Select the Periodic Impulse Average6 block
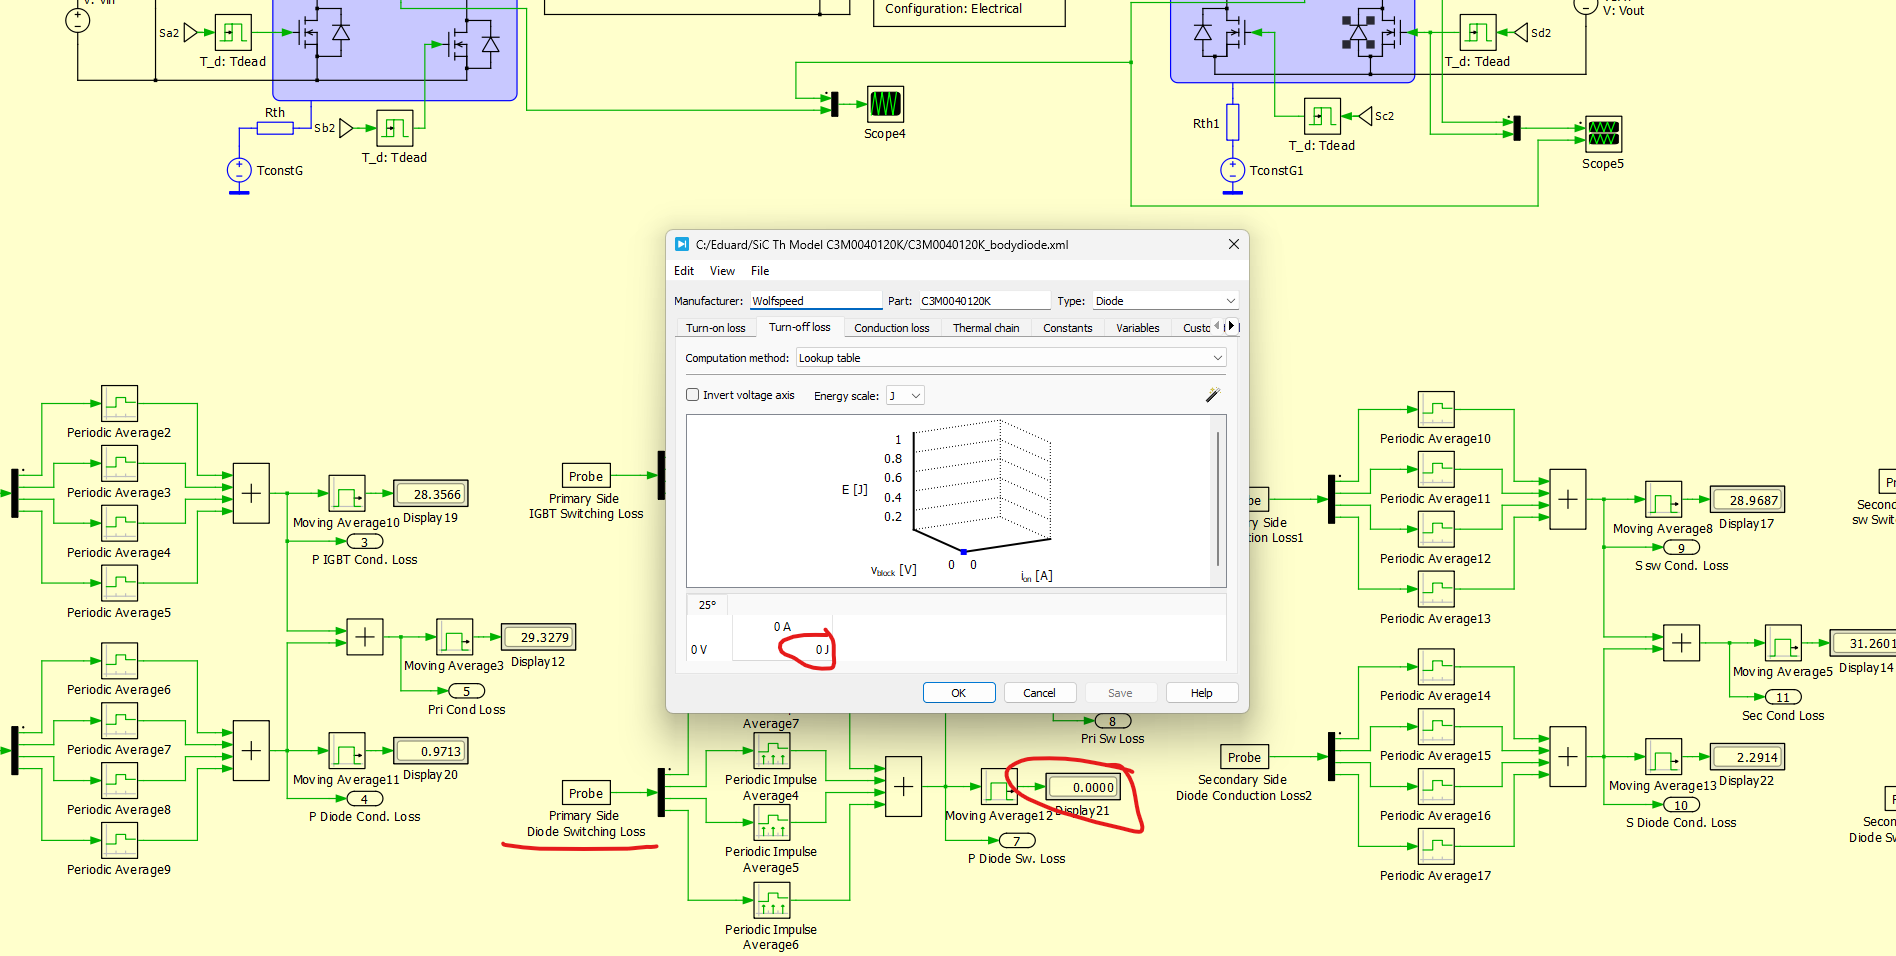The image size is (1896, 956). pyautogui.click(x=772, y=901)
